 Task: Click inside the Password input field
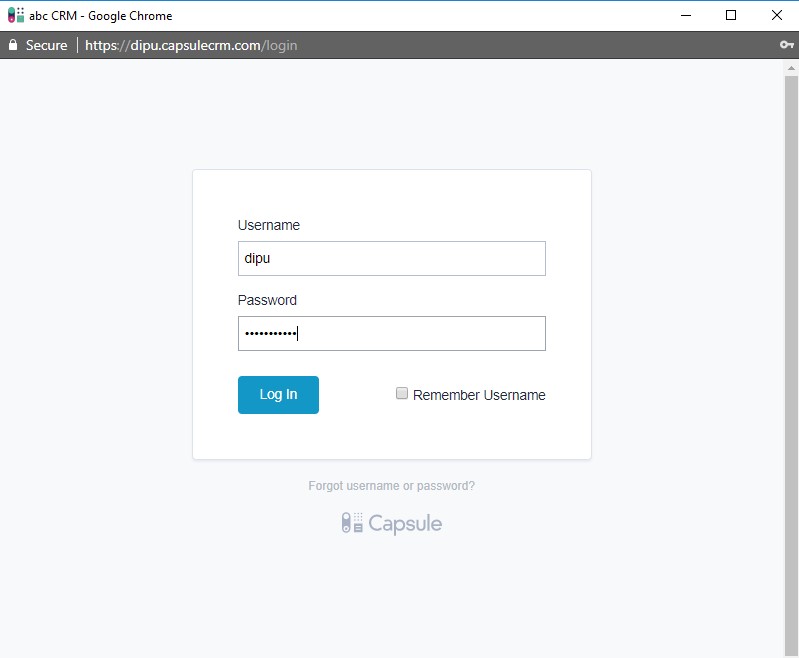click(x=391, y=334)
